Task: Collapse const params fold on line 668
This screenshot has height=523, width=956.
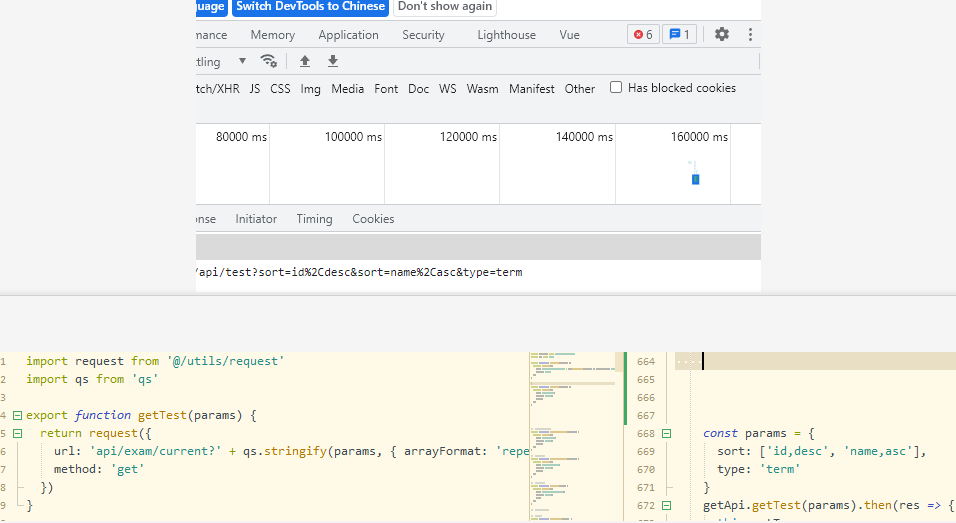Action: (x=666, y=433)
